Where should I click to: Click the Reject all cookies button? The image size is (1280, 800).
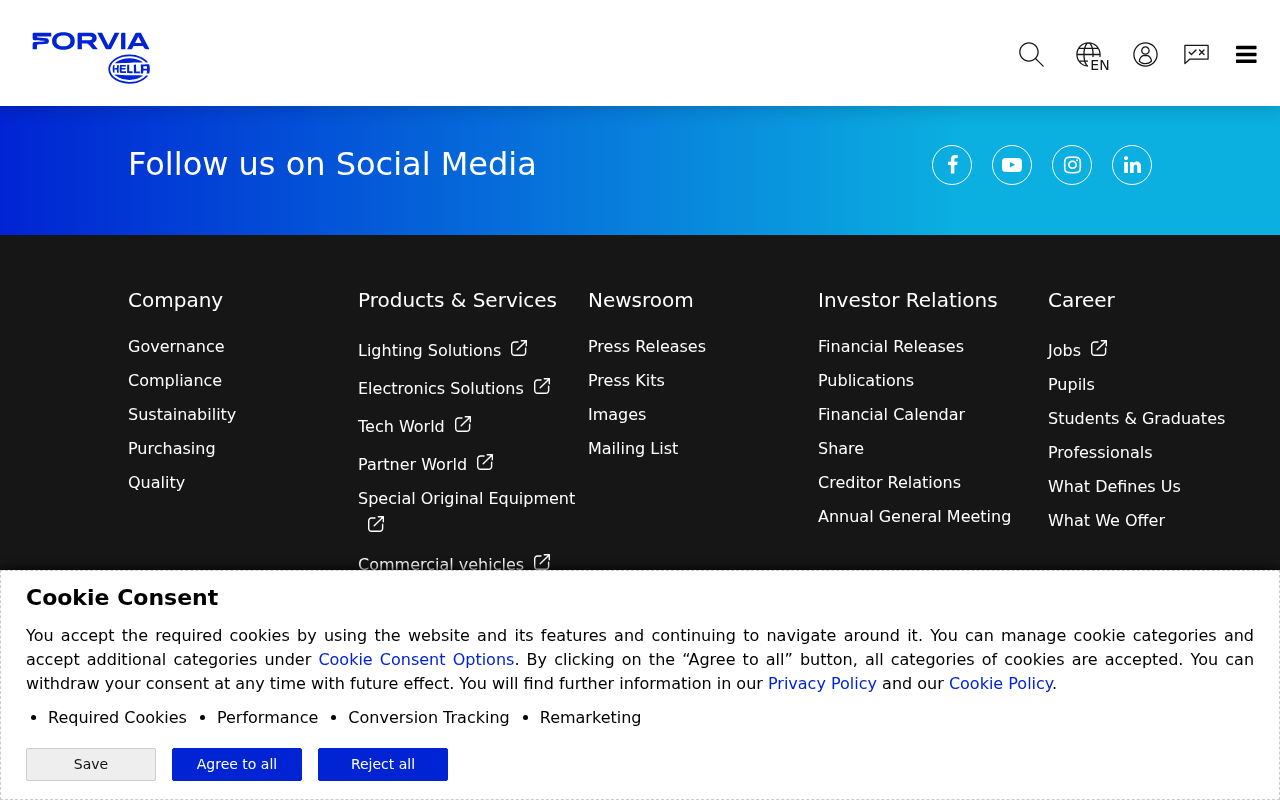point(383,764)
